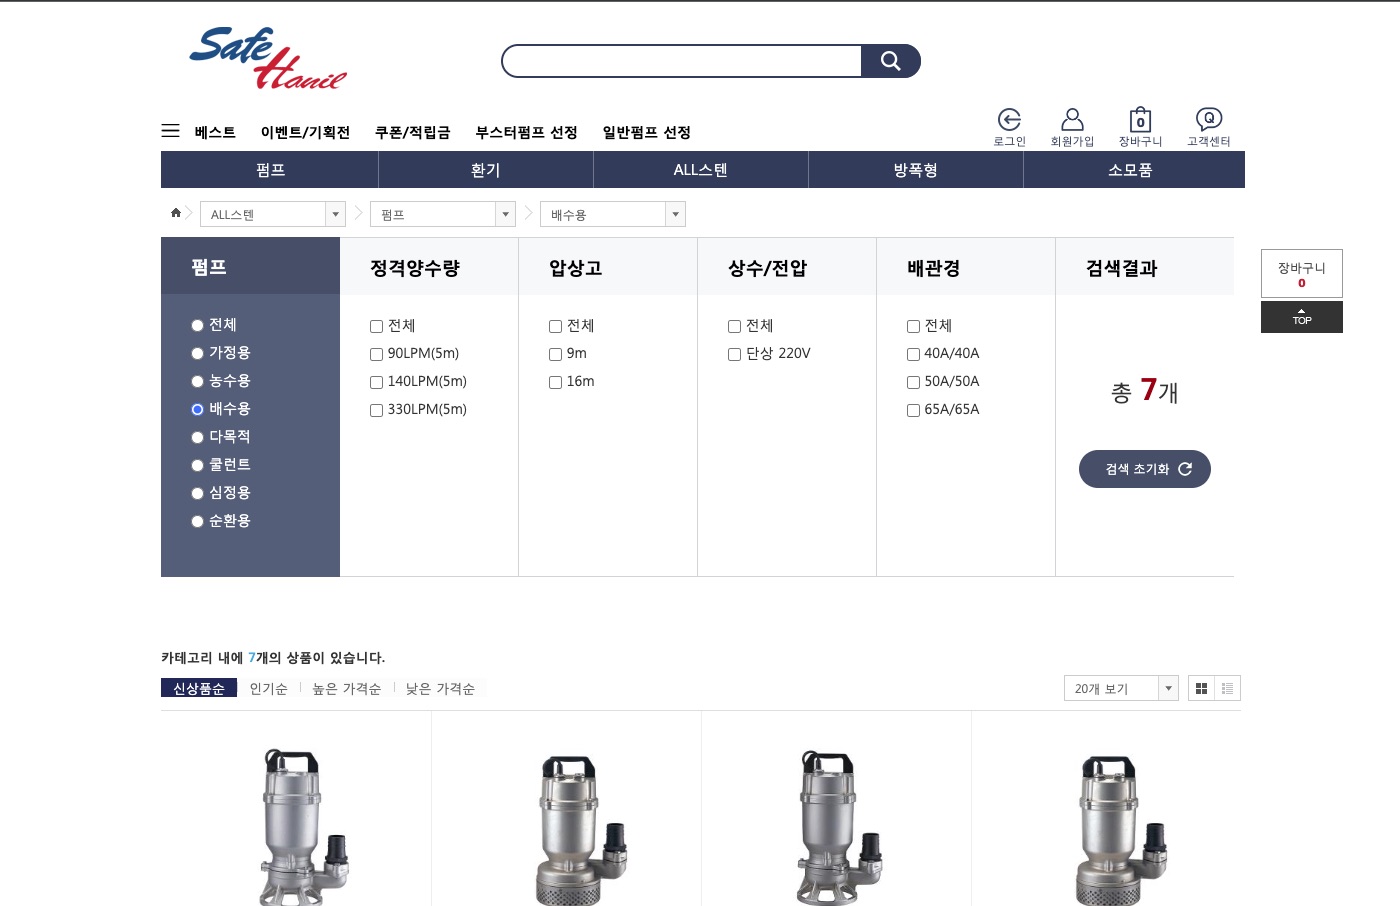Open the member sign-up person icon

pyautogui.click(x=1072, y=120)
